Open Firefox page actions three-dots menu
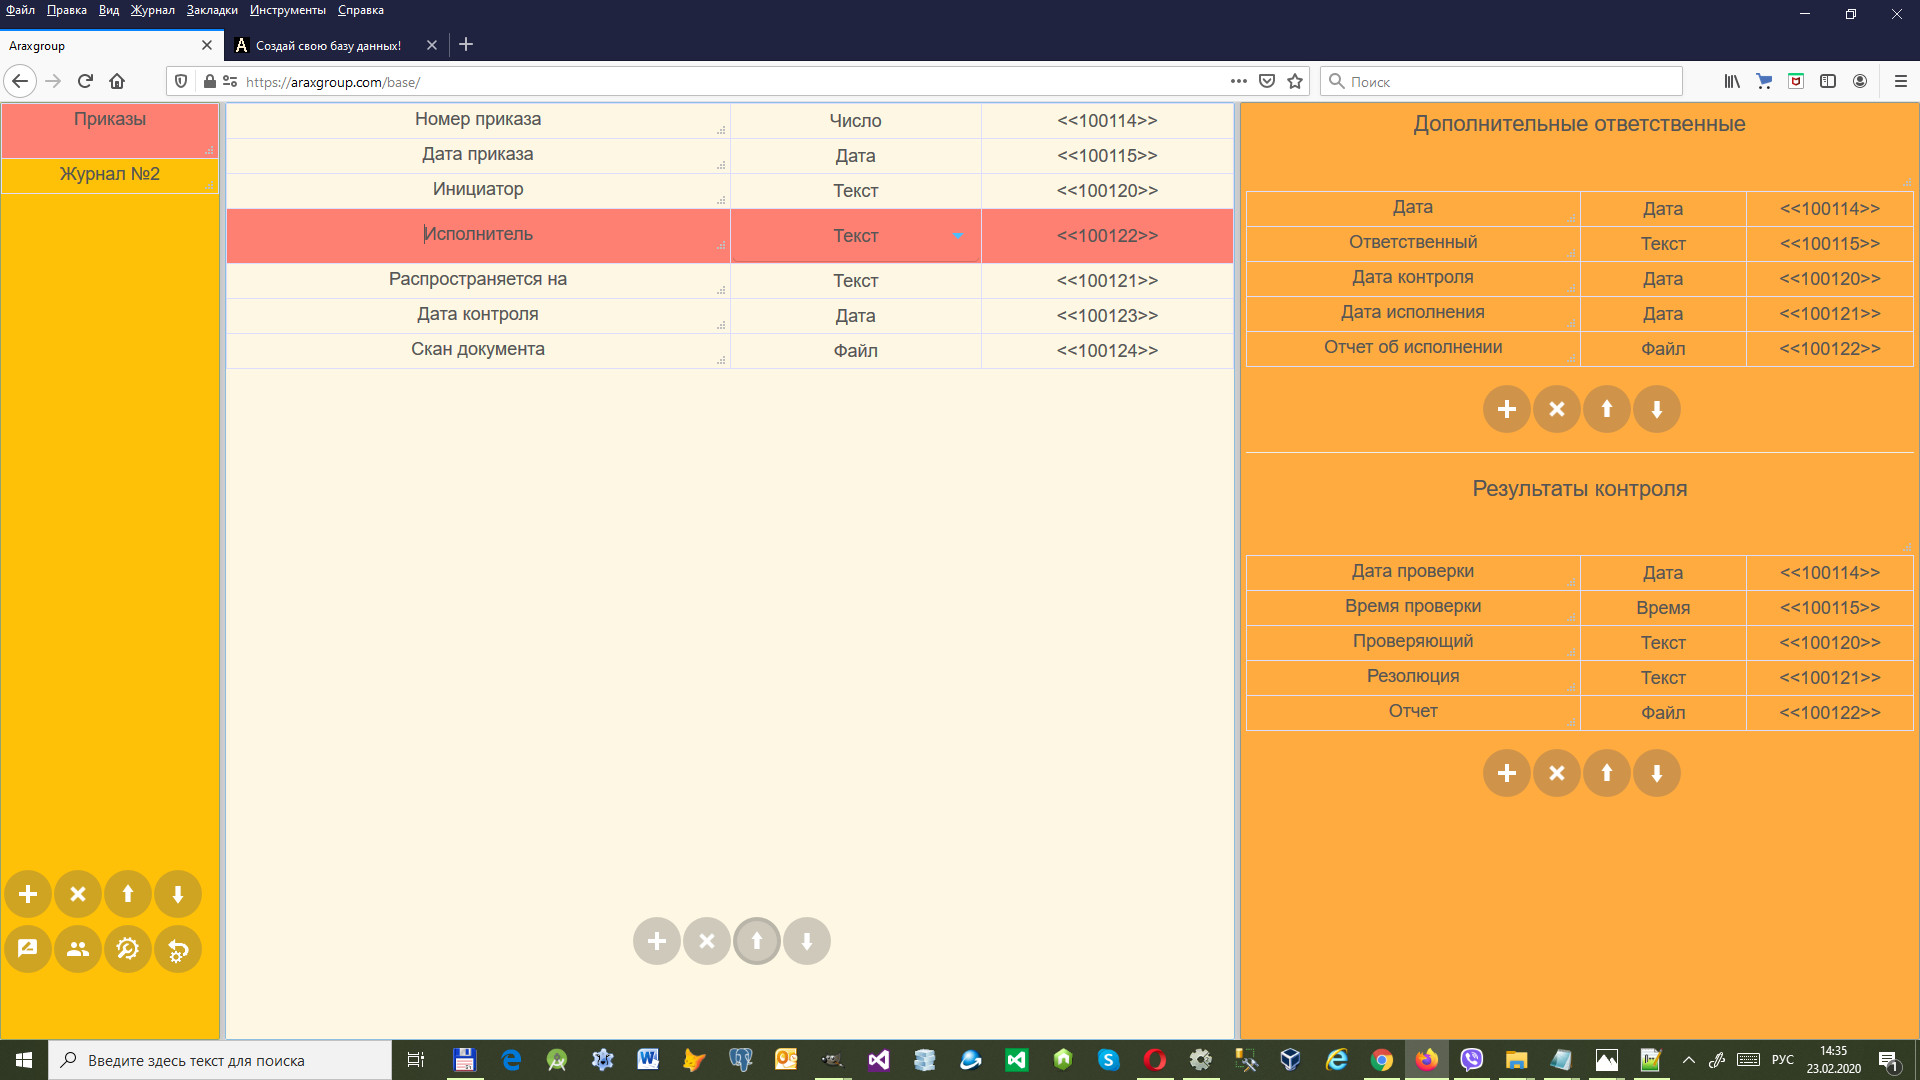The image size is (1920, 1080). [1238, 81]
